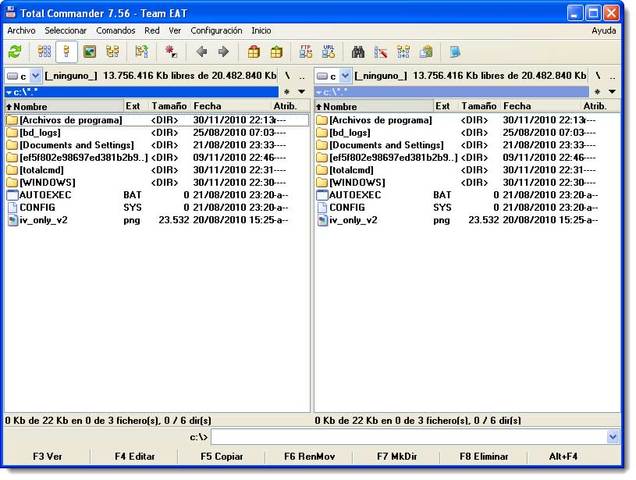Open the Red menu
This screenshot has height=480, width=636.
[152, 30]
